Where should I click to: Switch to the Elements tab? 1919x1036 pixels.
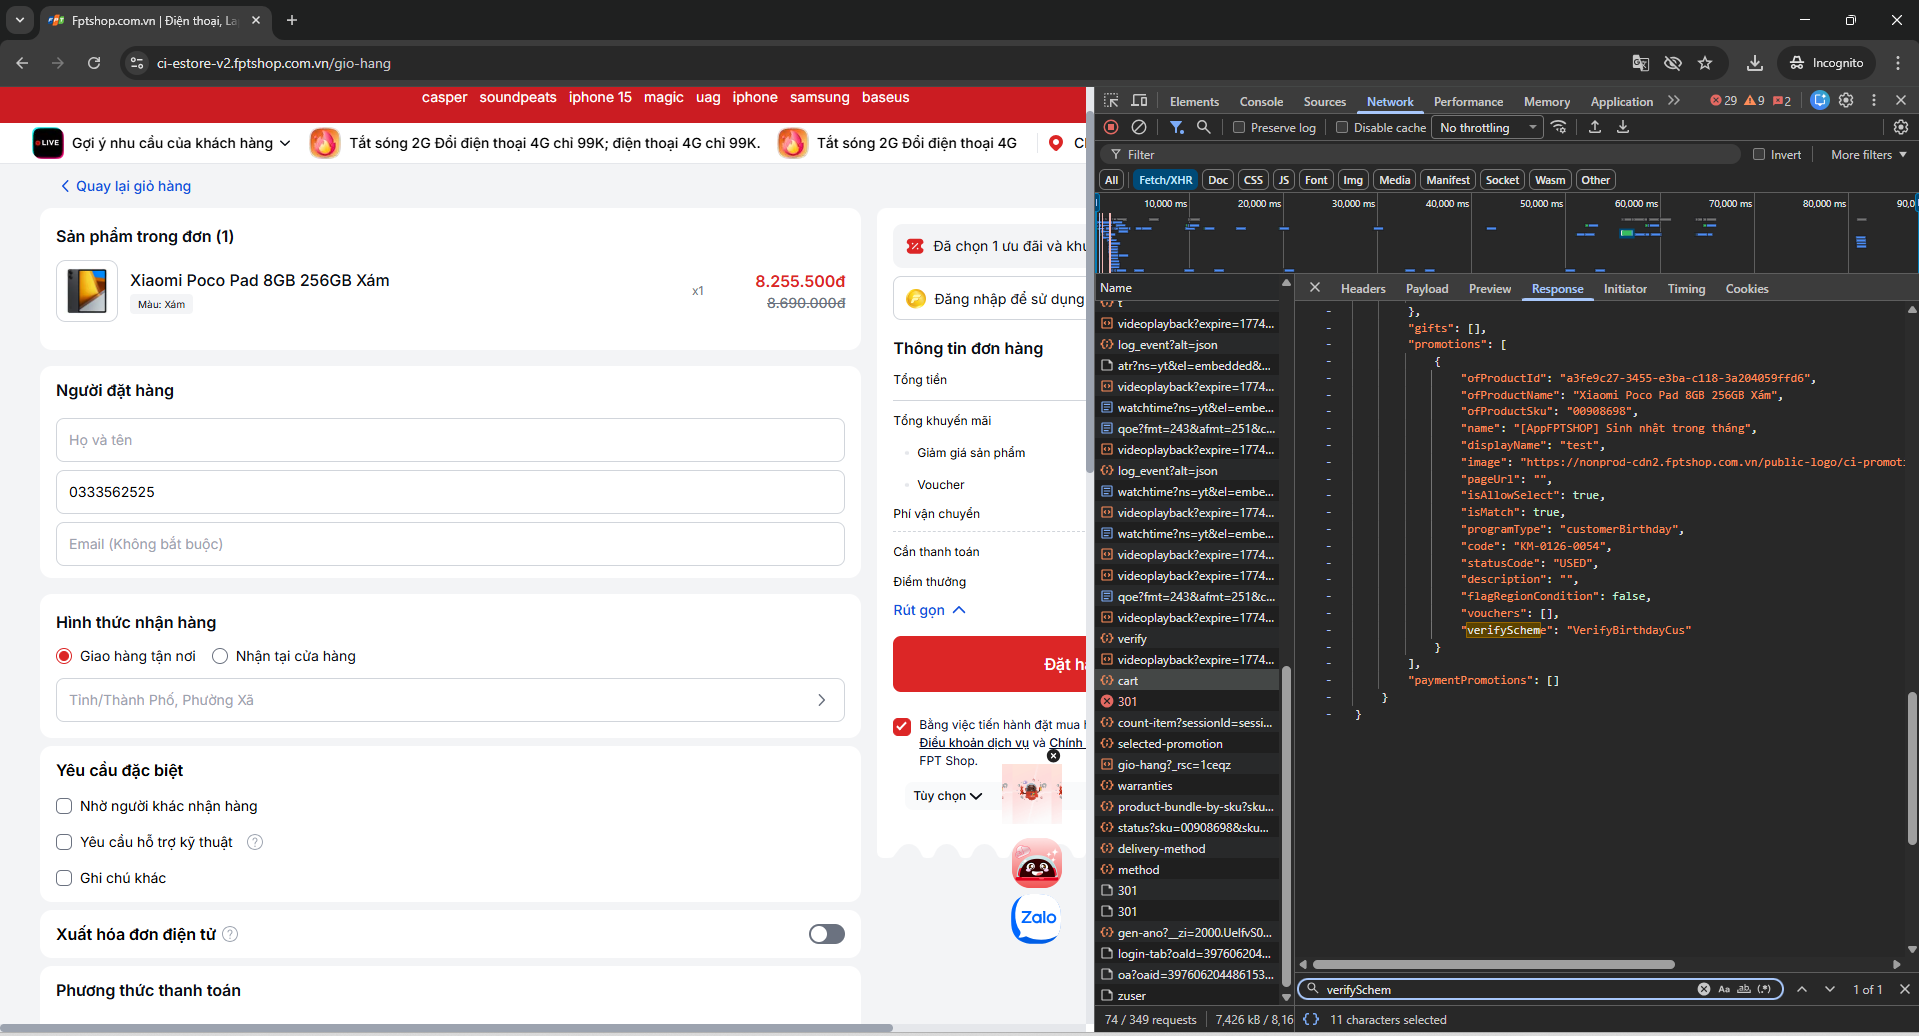(1194, 101)
